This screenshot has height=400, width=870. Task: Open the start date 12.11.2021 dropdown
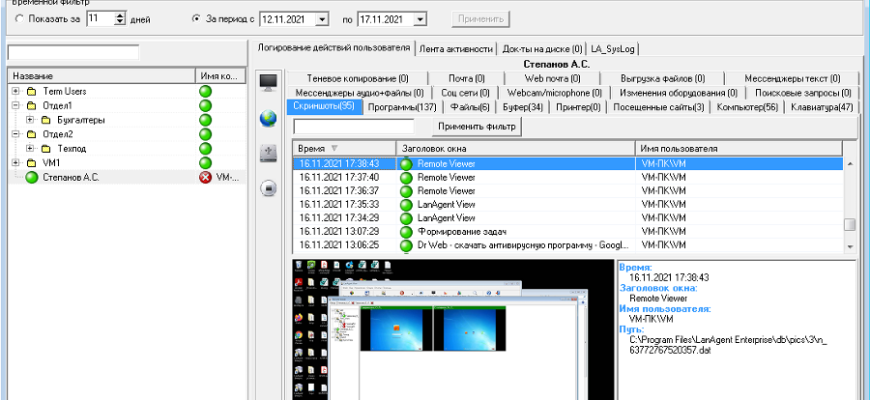click(321, 19)
